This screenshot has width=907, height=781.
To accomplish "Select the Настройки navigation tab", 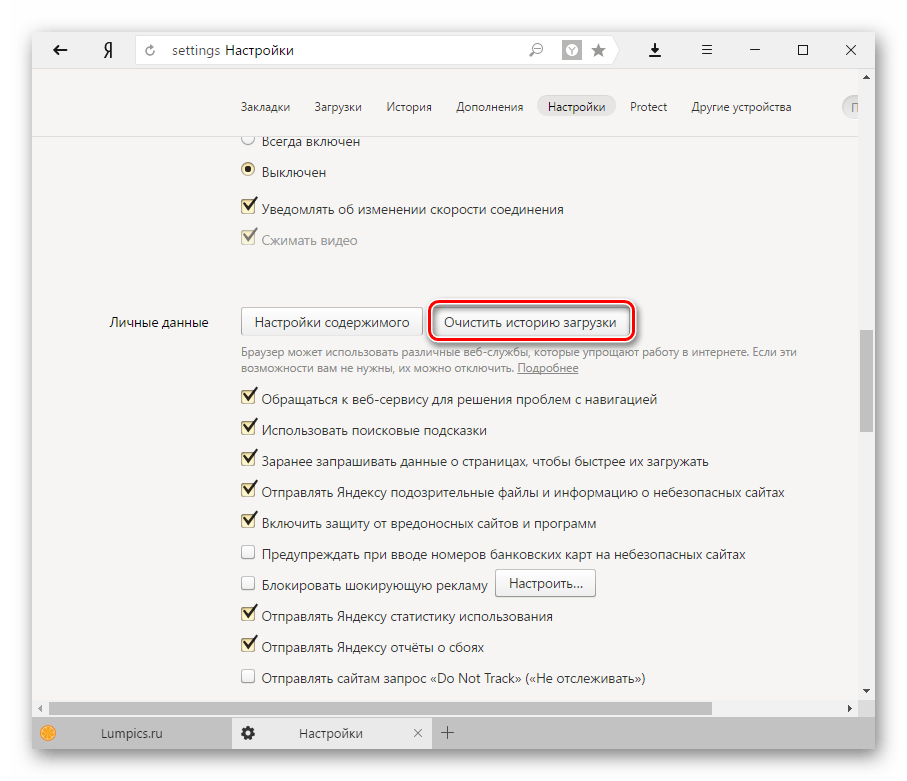I will click(x=576, y=106).
